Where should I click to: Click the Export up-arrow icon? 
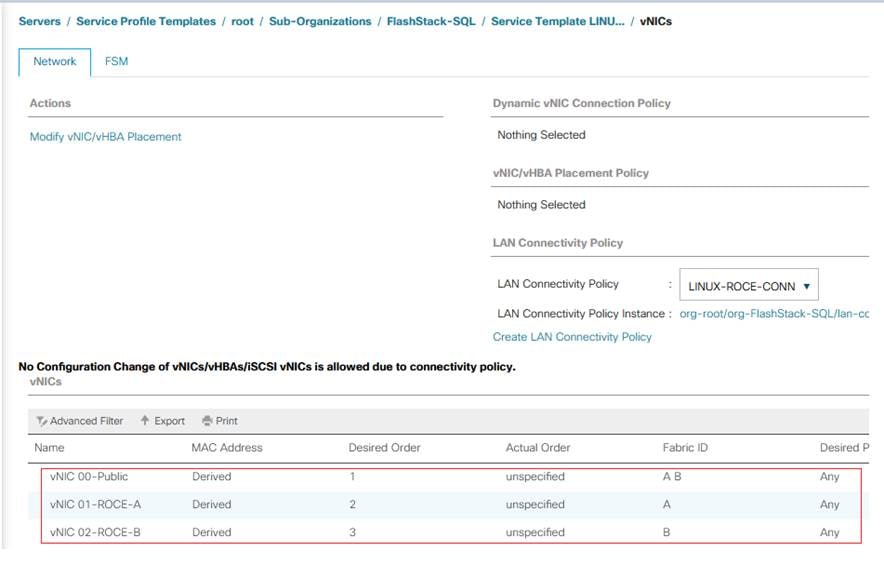(145, 421)
